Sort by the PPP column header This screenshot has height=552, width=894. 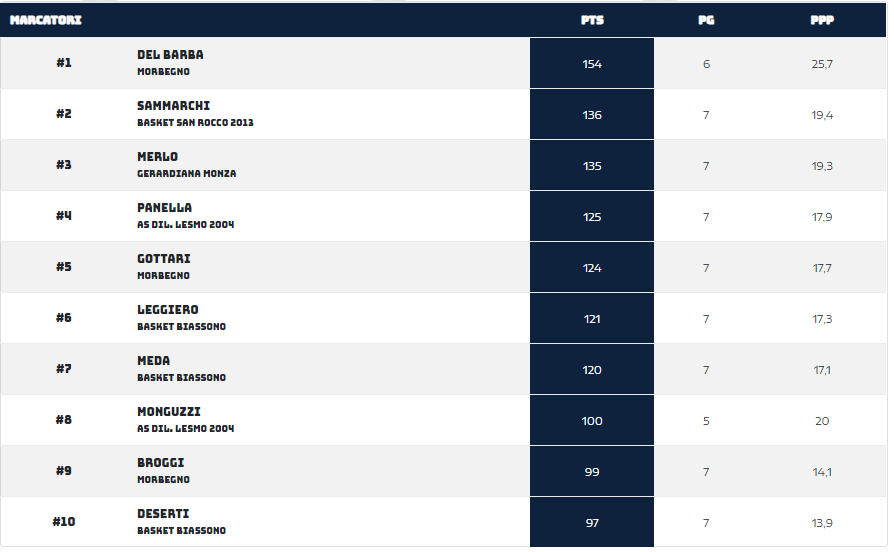tap(822, 20)
